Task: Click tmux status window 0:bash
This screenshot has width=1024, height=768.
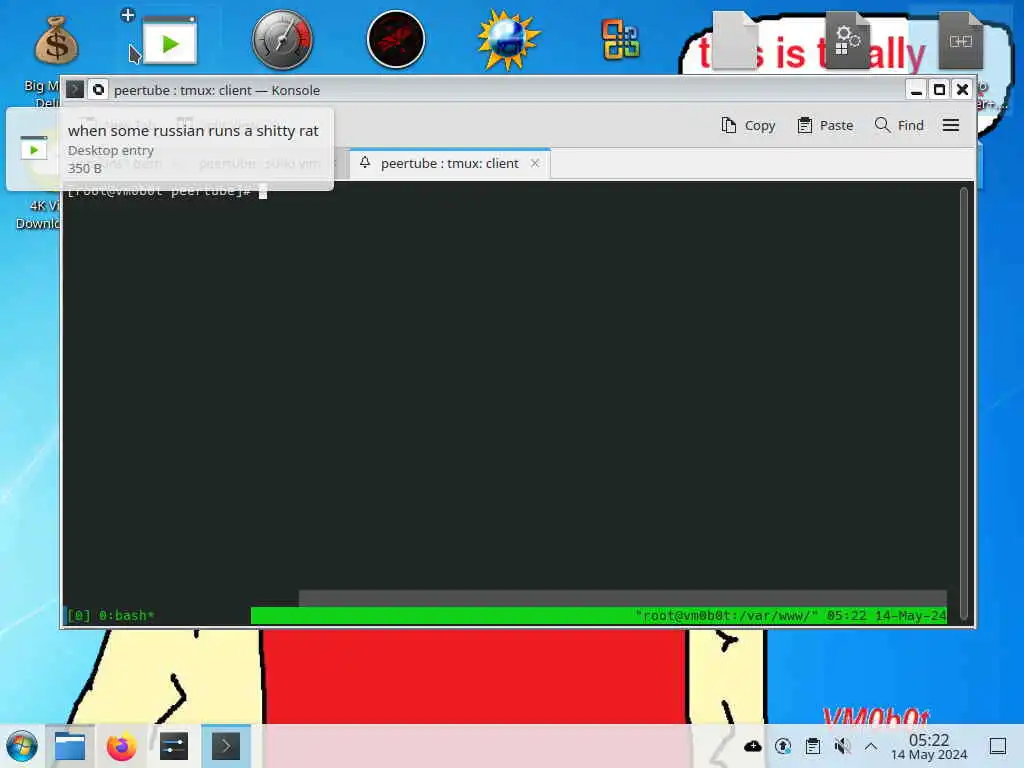Action: (127, 615)
